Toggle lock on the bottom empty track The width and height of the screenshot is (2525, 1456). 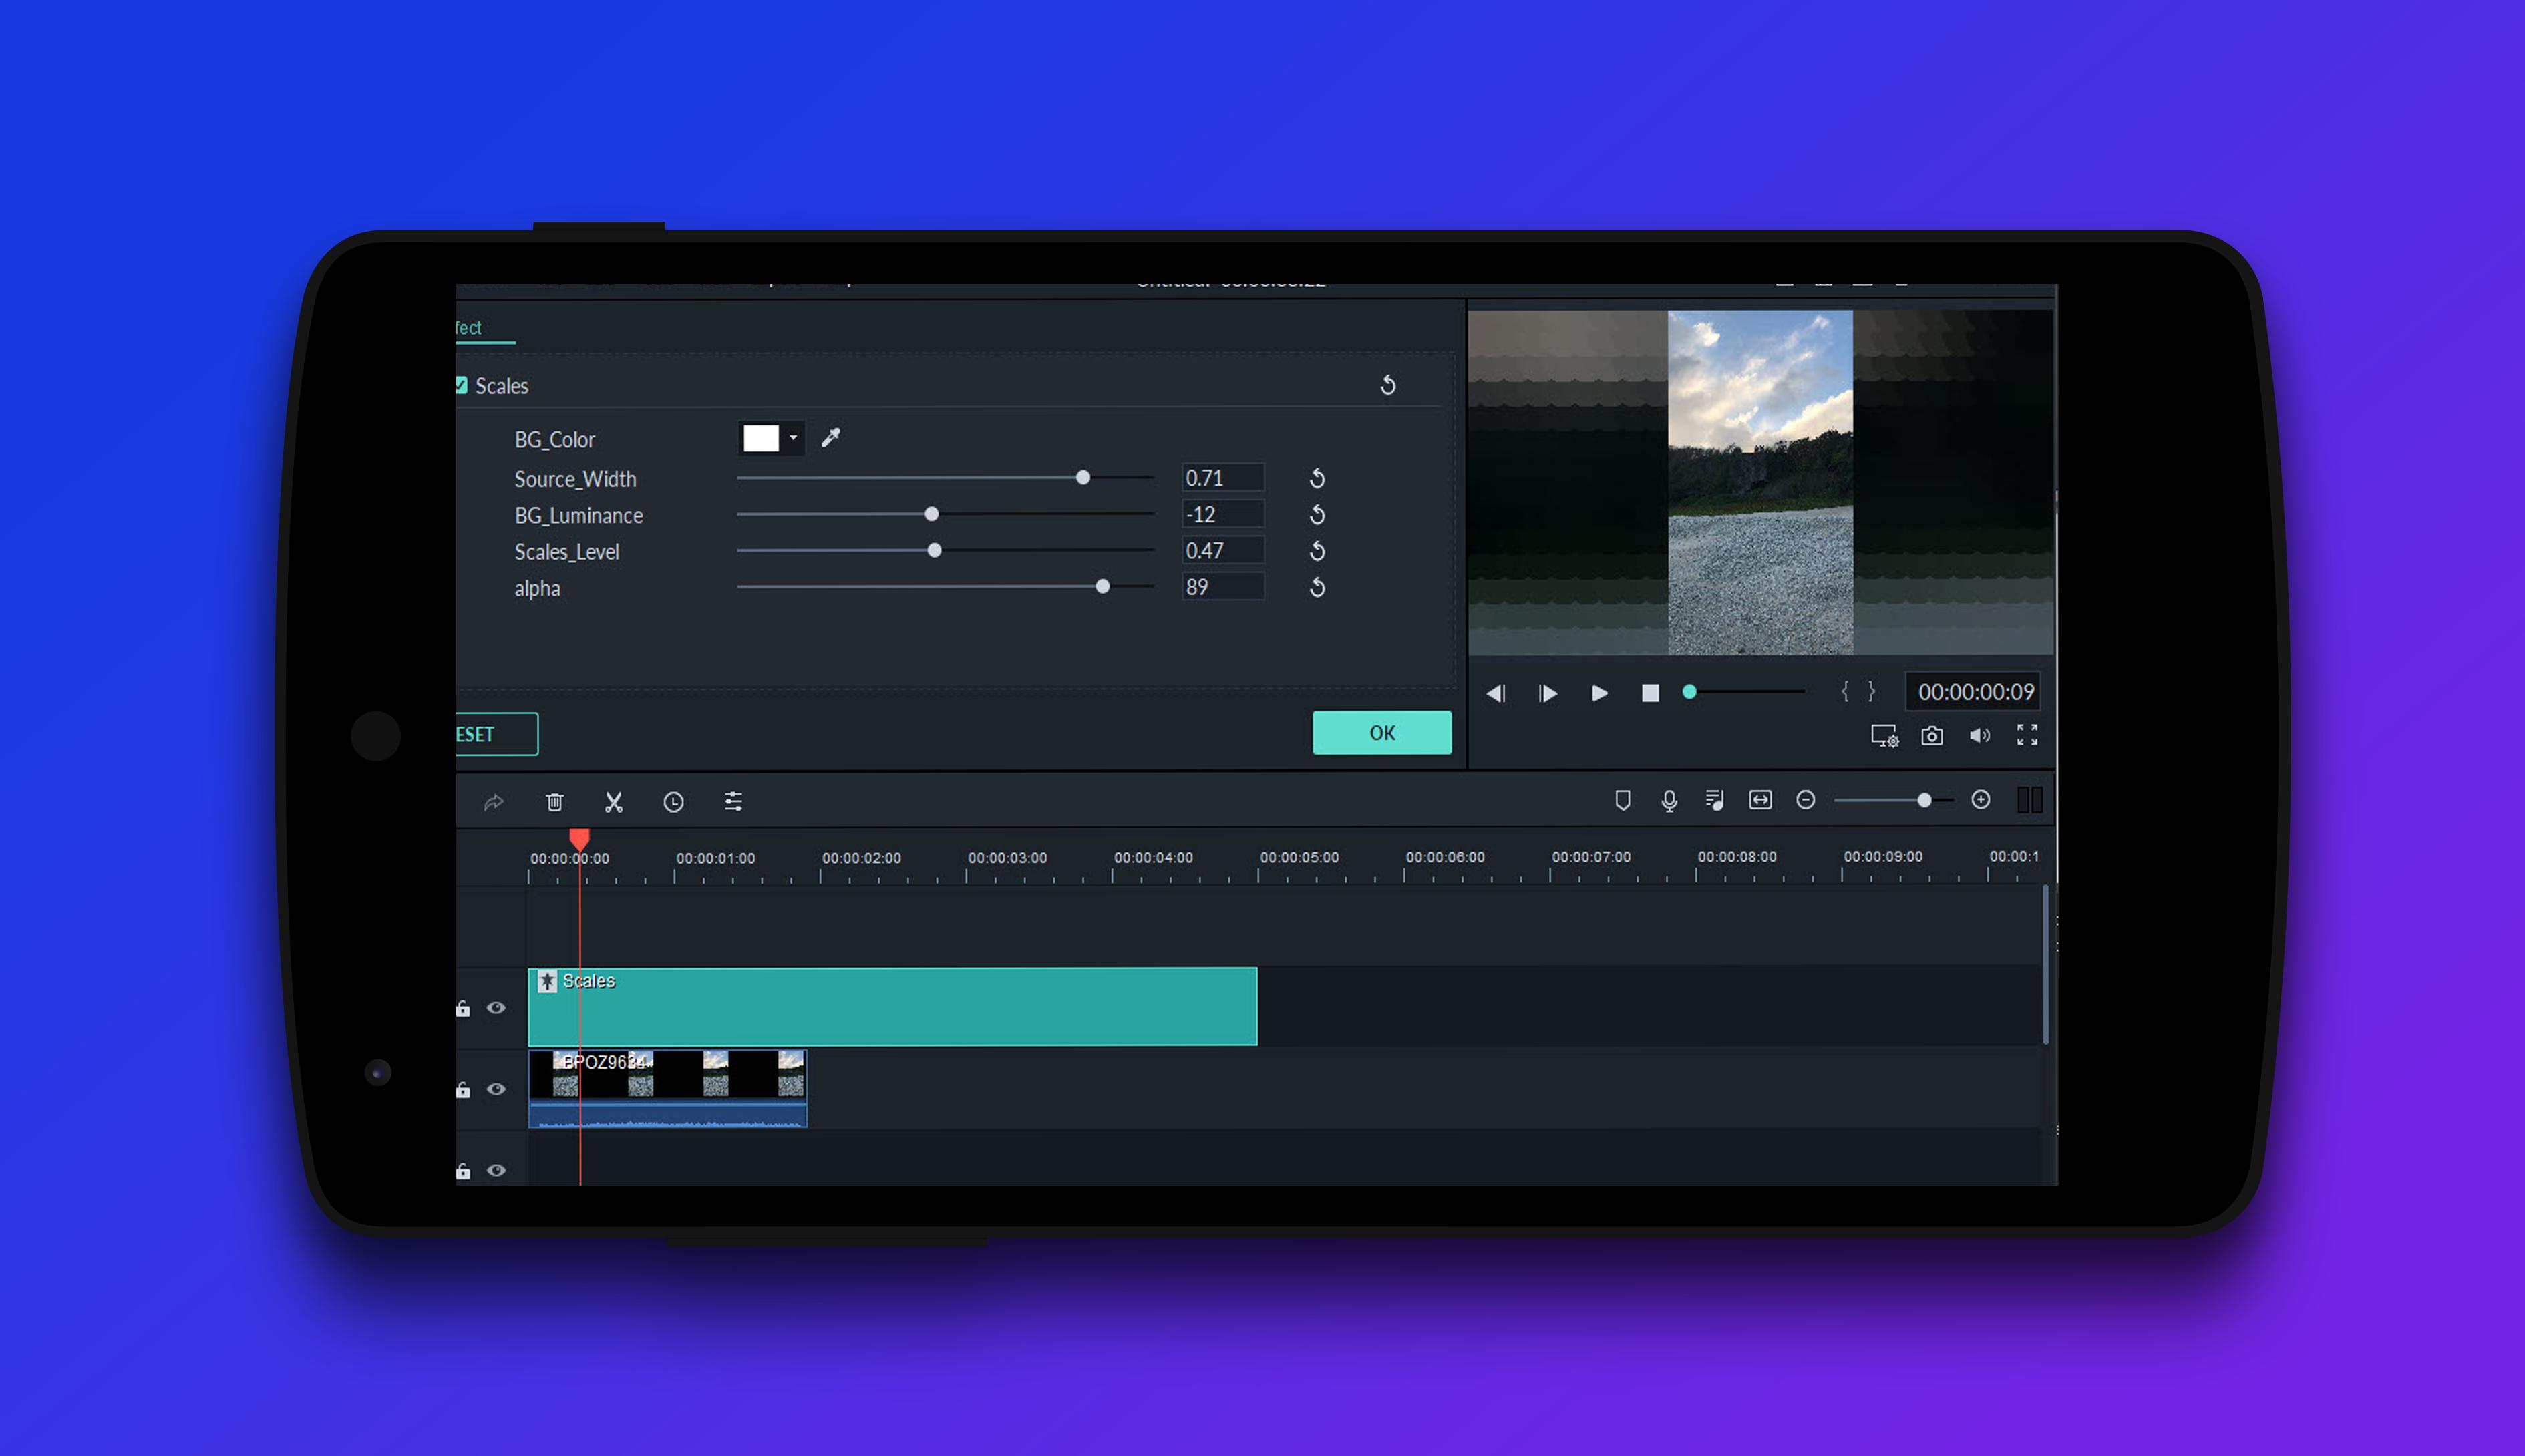(463, 1171)
